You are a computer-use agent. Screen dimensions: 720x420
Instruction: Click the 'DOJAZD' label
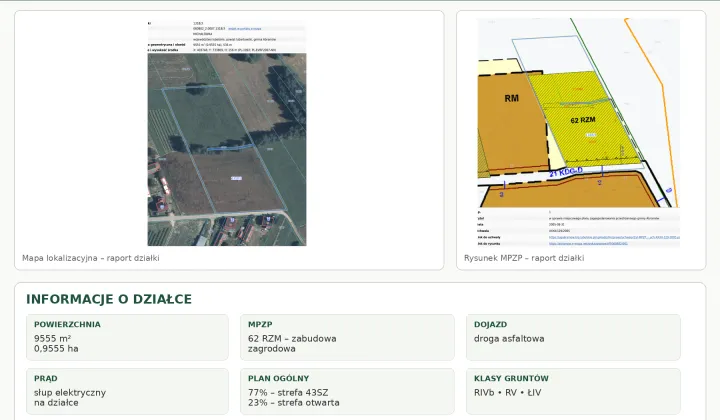(490, 325)
